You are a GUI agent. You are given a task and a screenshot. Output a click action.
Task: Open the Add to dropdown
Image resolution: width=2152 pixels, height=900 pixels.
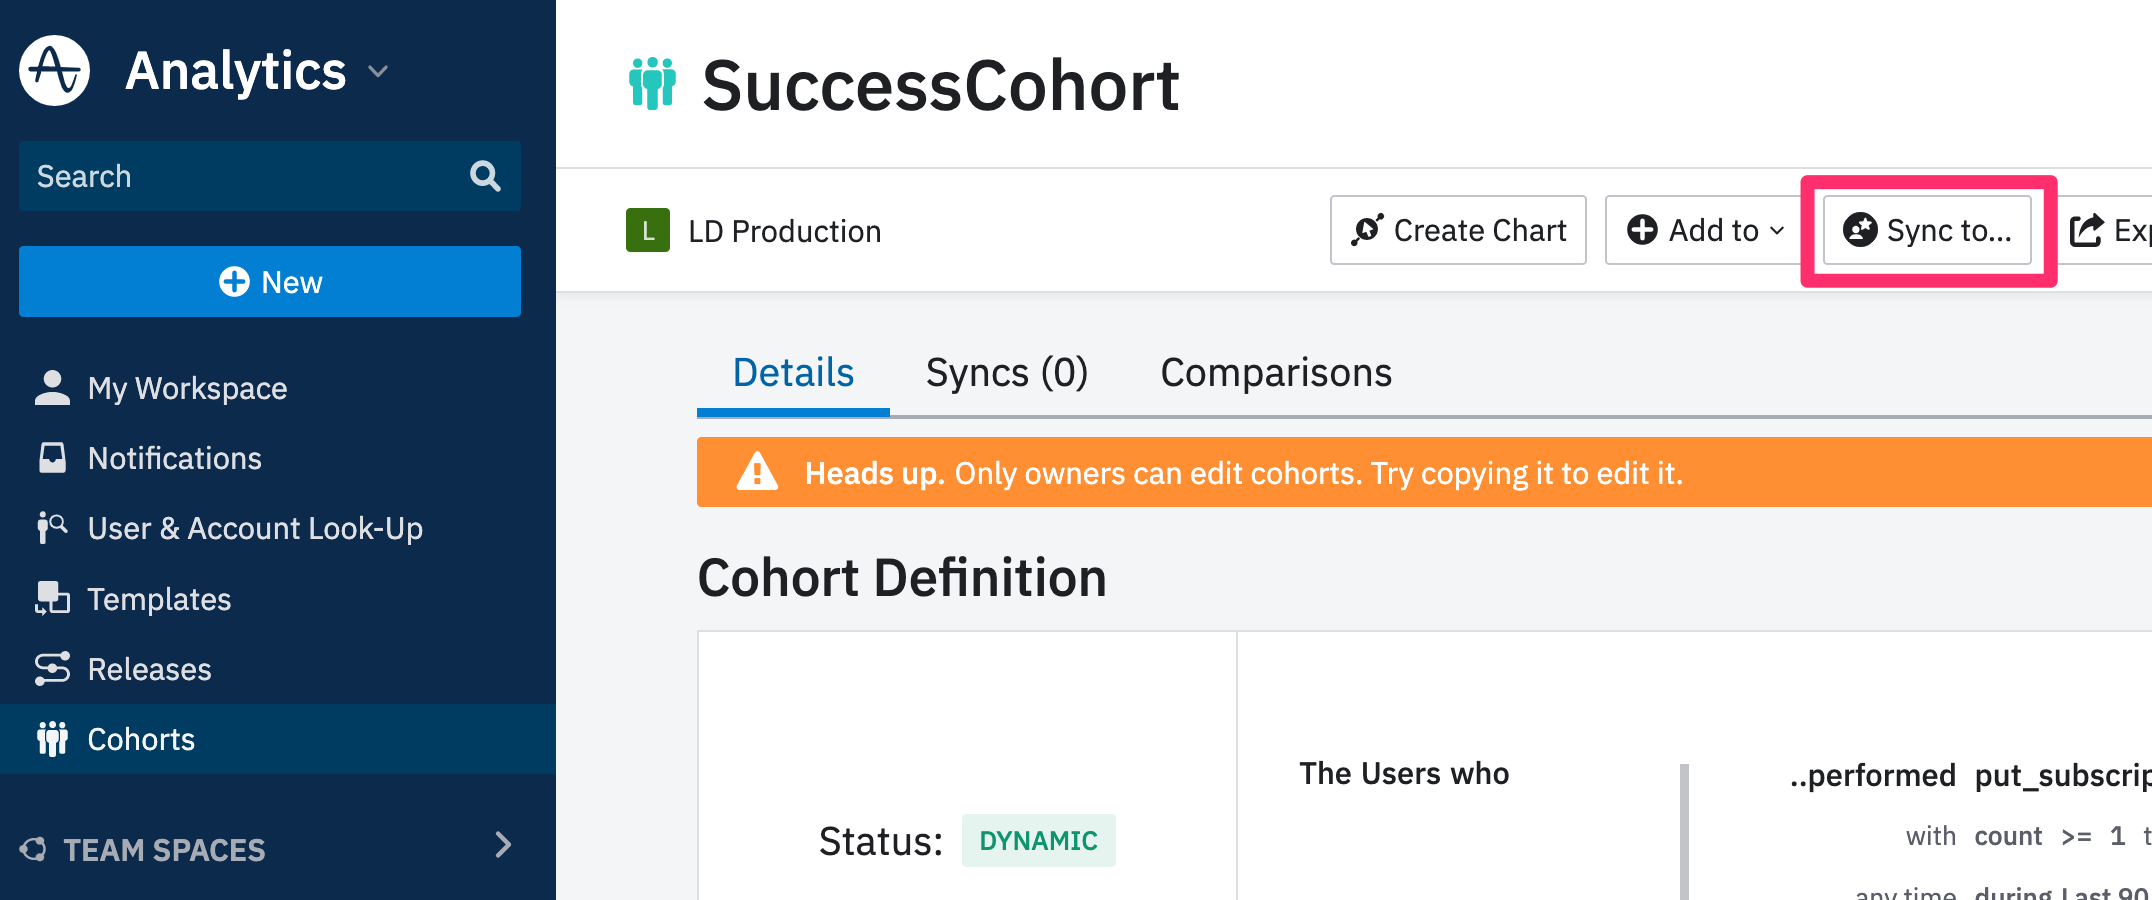tap(1704, 230)
